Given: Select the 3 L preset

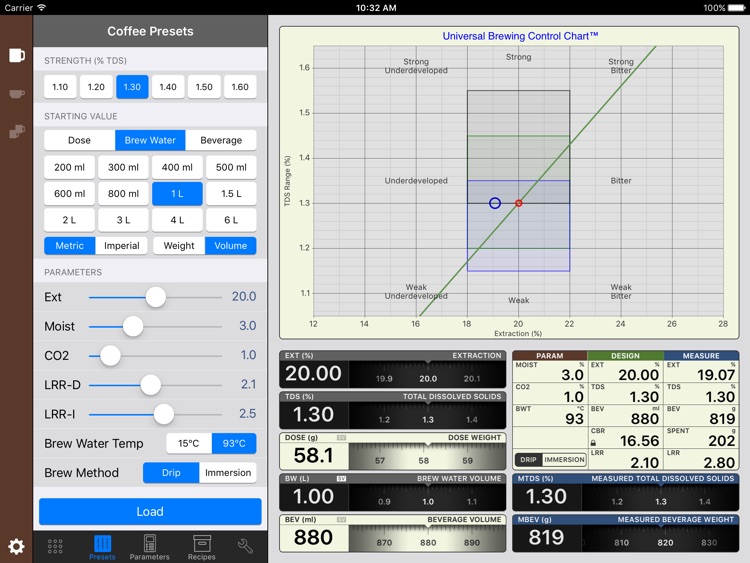Looking at the screenshot, I should coord(123,220).
